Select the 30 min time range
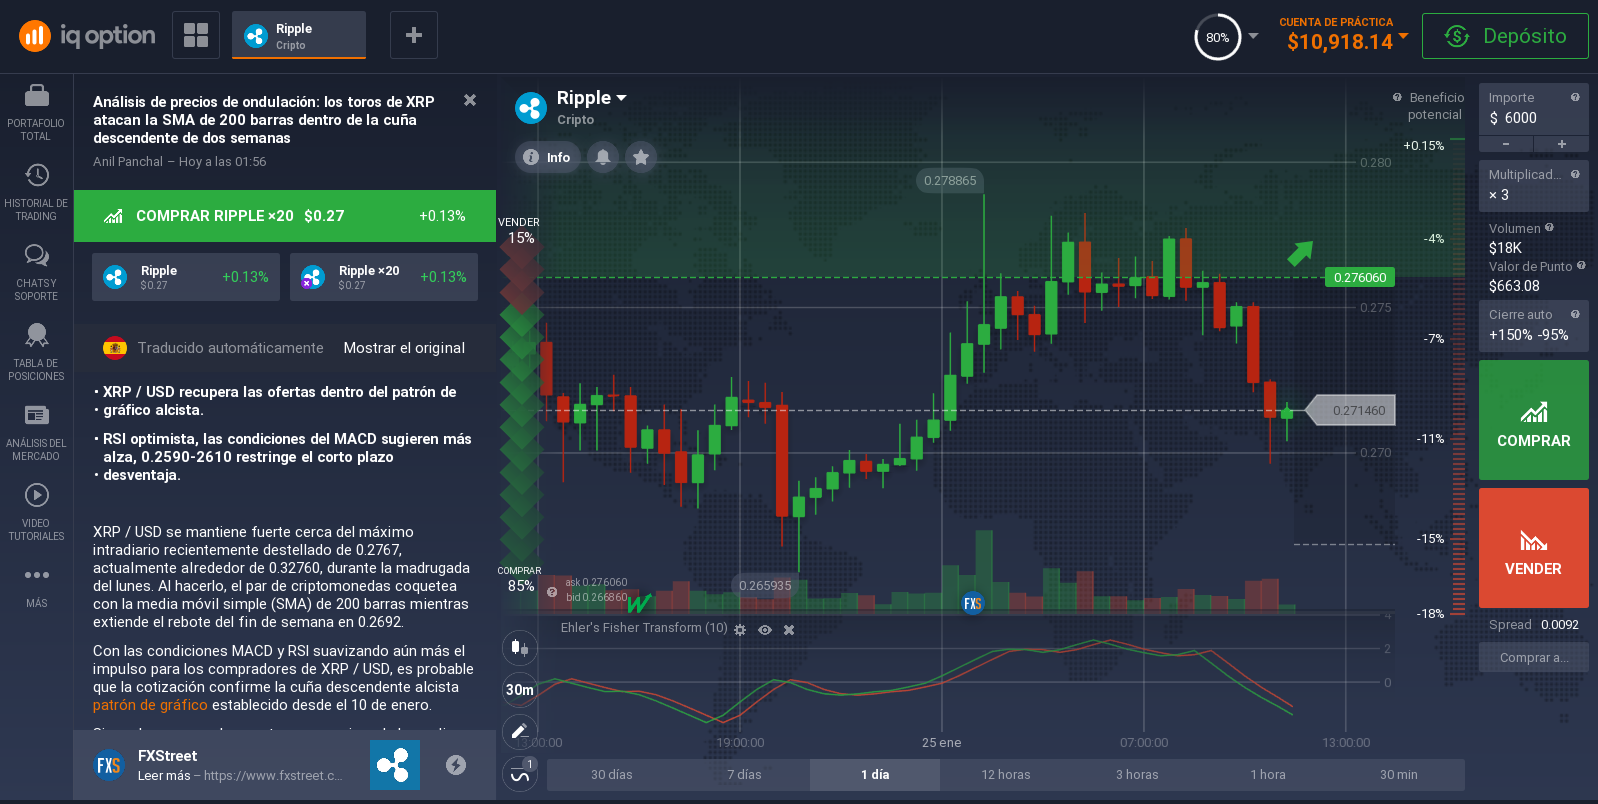 coord(1399,774)
